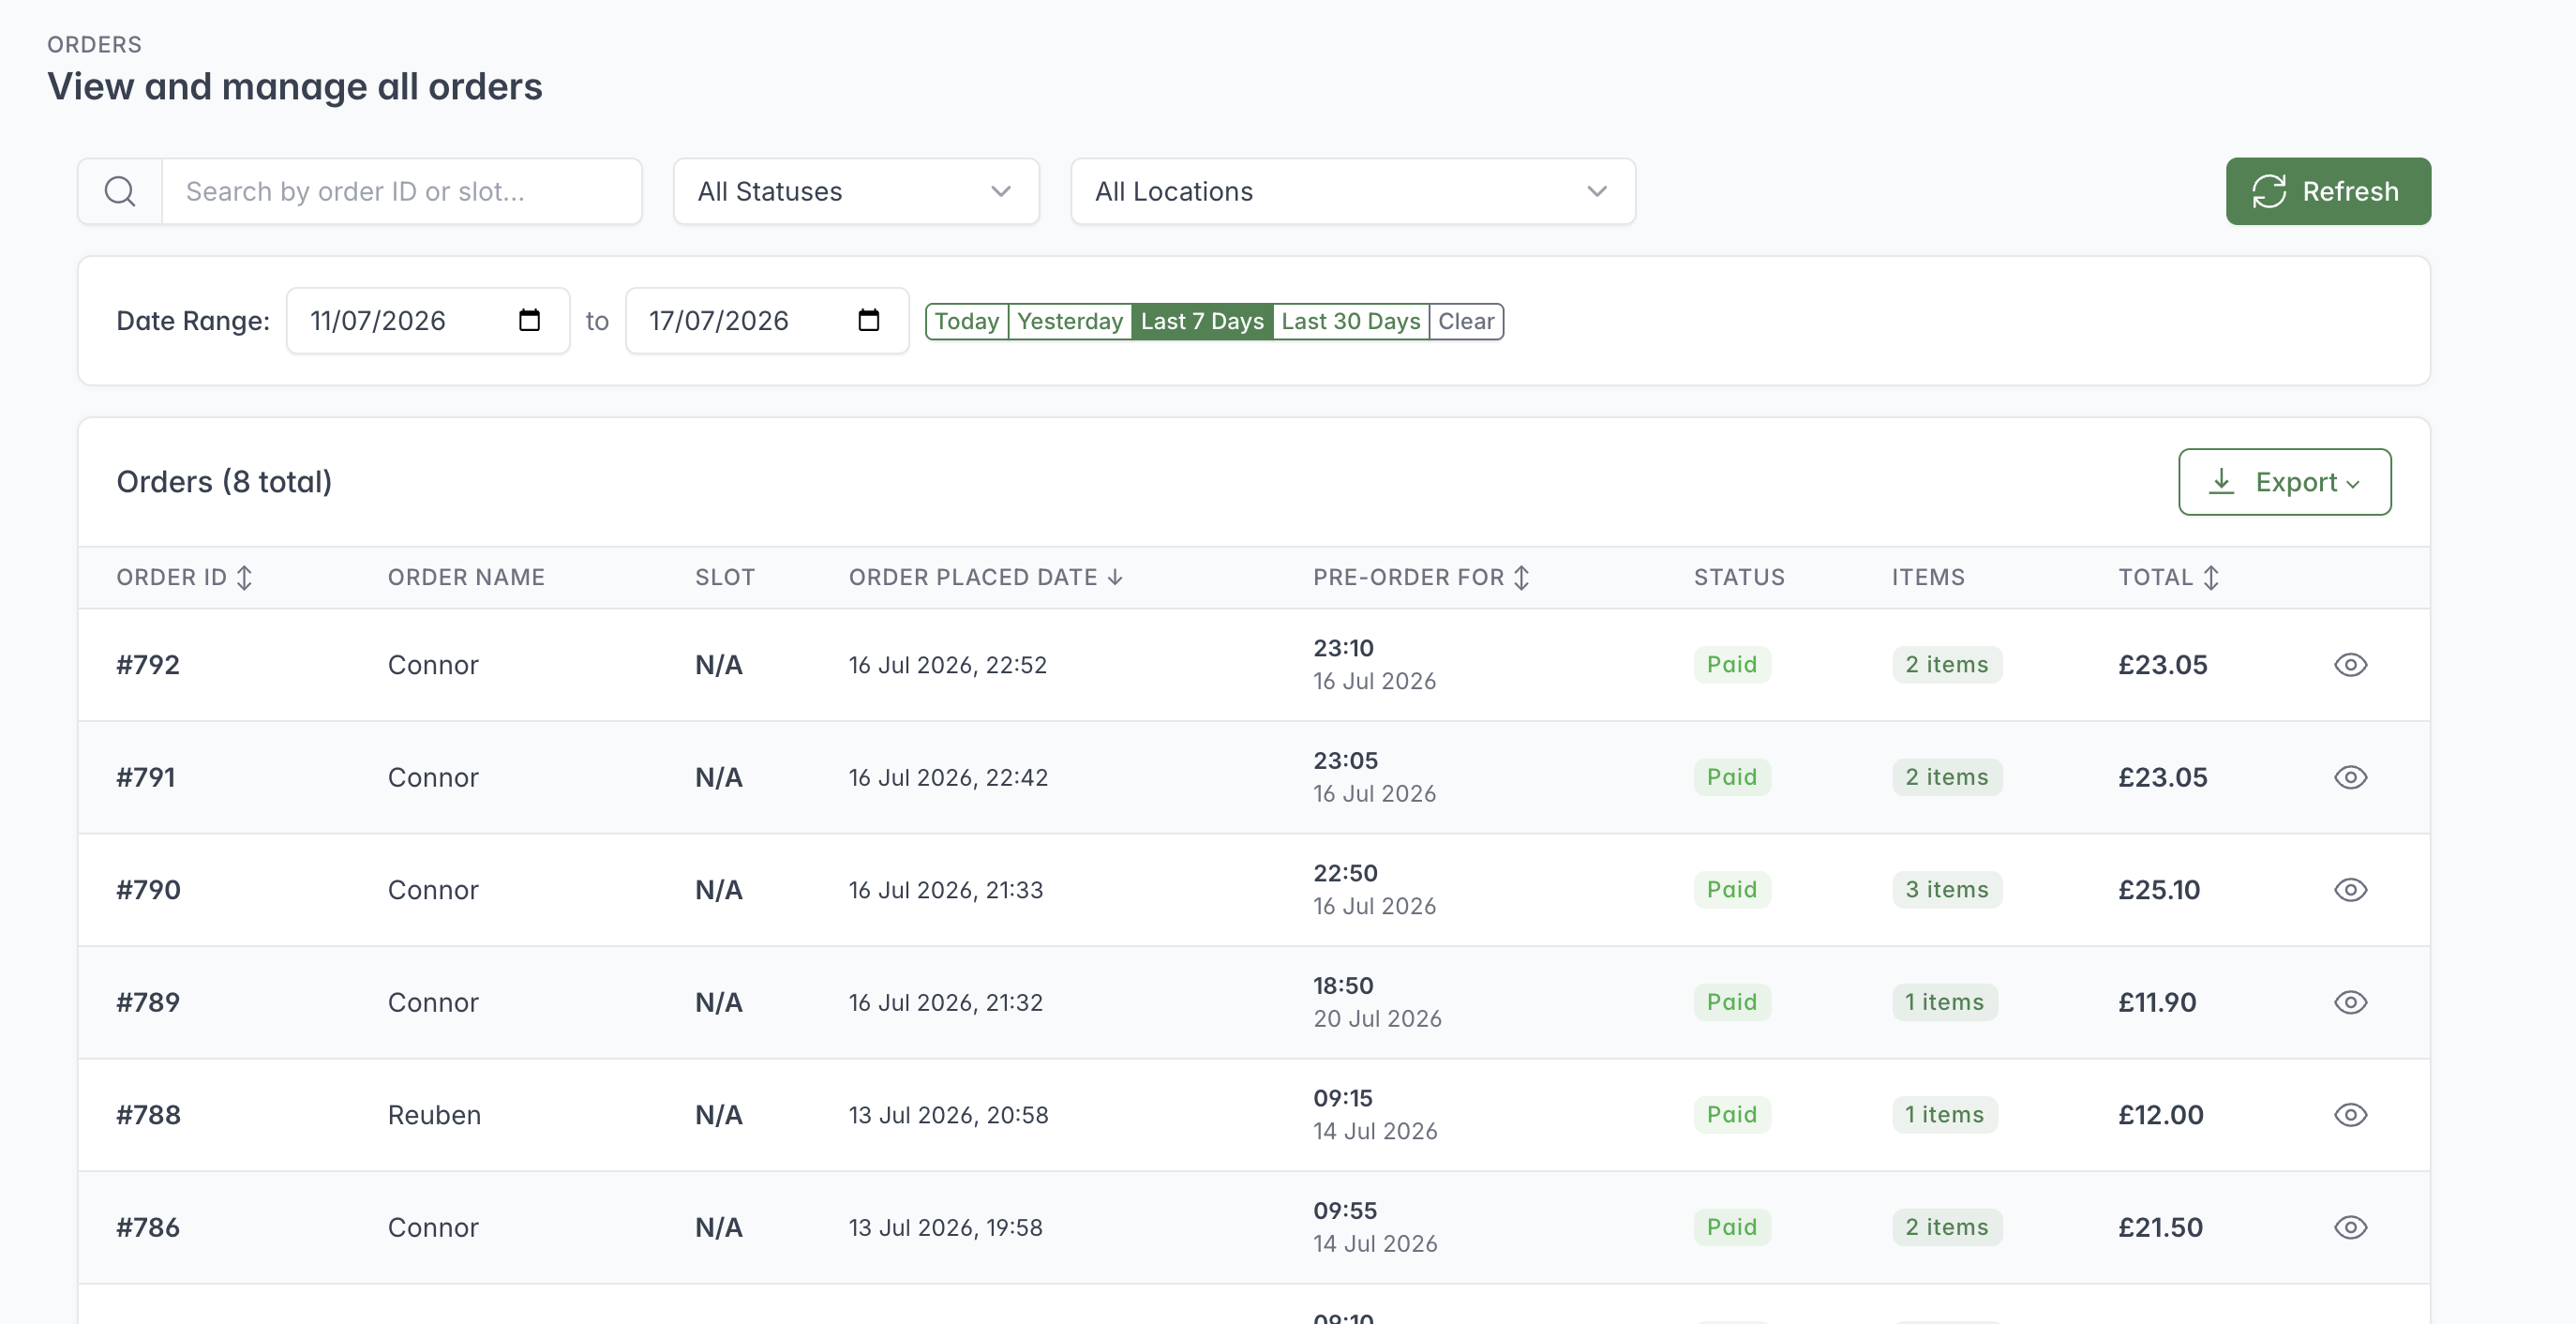This screenshot has height=1324, width=2576.
Task: Click order ID #792
Action: [x=148, y=664]
